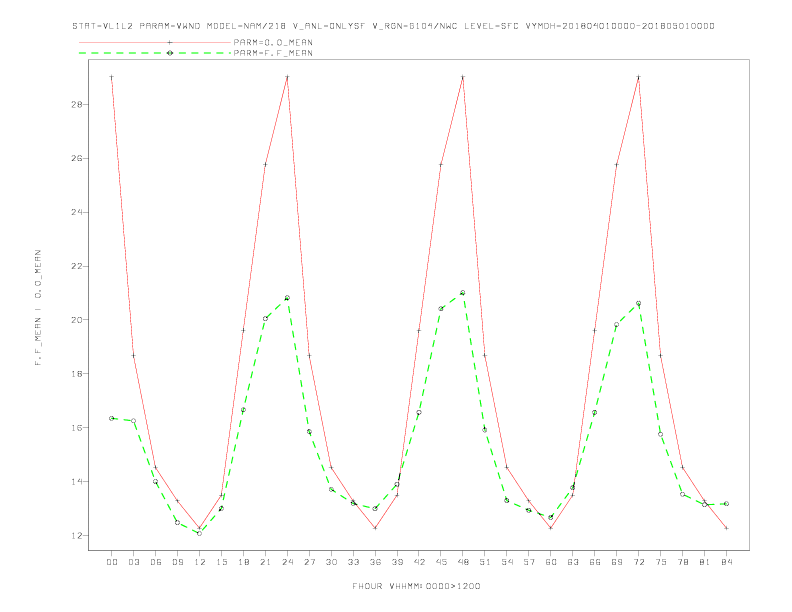
Task: Click red O.O_MEAN peak point at hour 24
Action: pos(287,77)
